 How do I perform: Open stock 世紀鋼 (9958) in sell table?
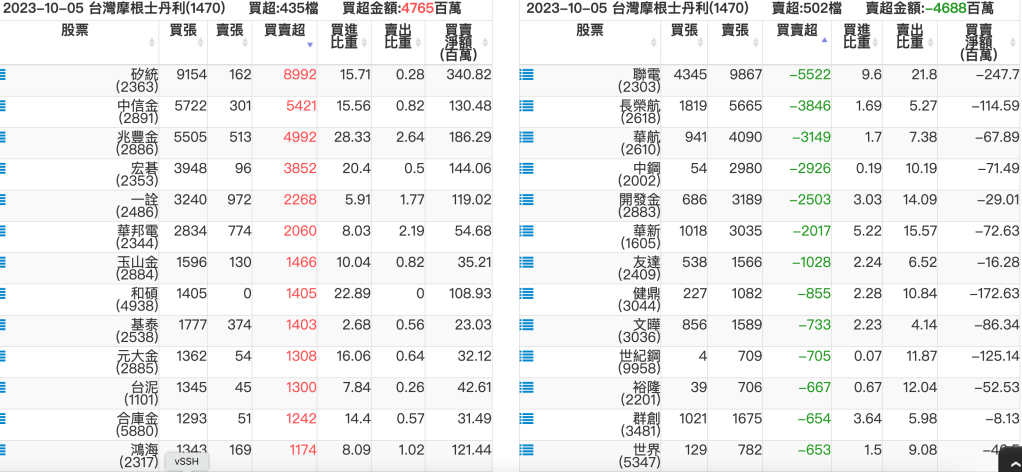click(640, 356)
